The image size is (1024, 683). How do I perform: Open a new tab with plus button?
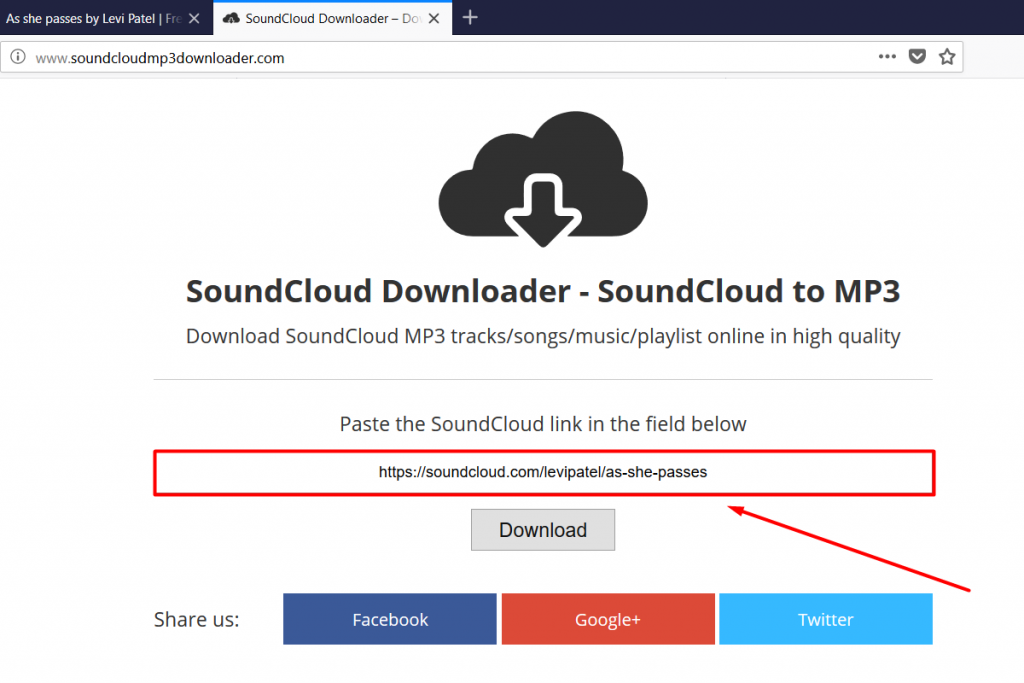point(470,18)
